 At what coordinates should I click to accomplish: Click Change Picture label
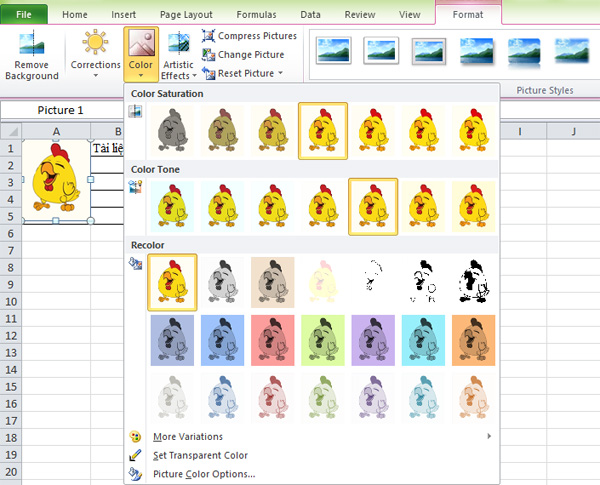click(251, 54)
